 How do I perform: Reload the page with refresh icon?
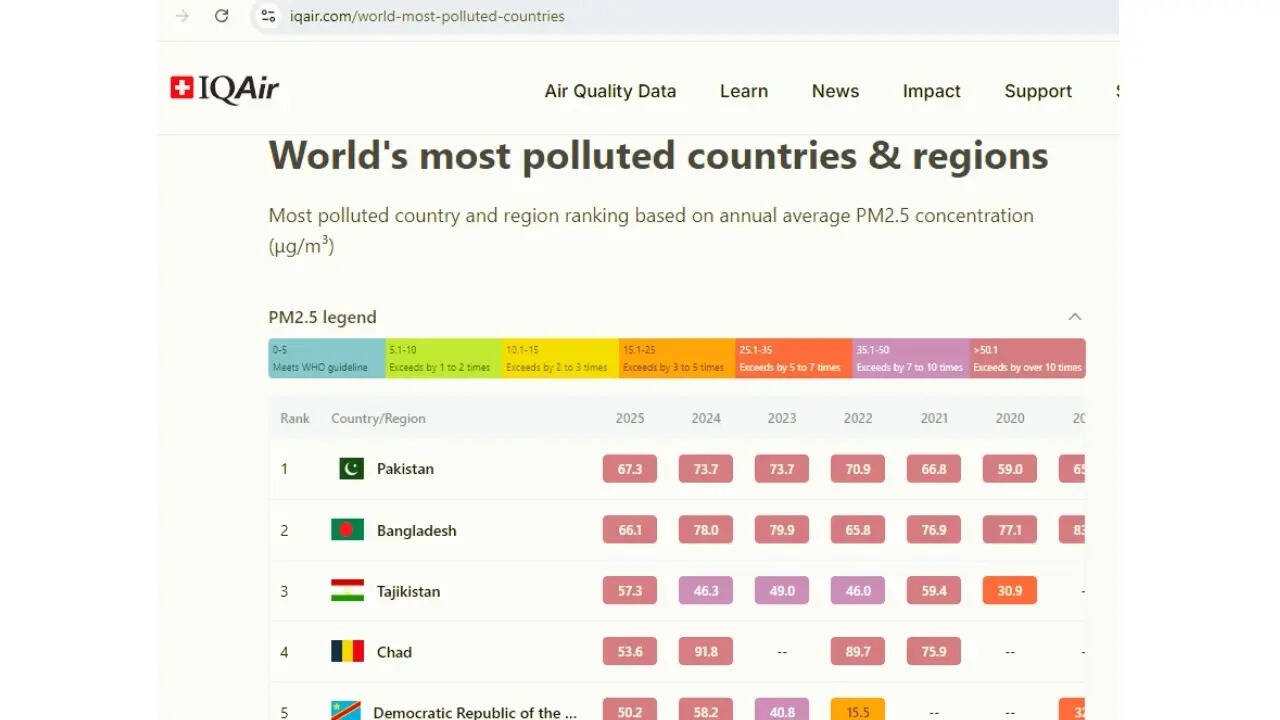(222, 16)
